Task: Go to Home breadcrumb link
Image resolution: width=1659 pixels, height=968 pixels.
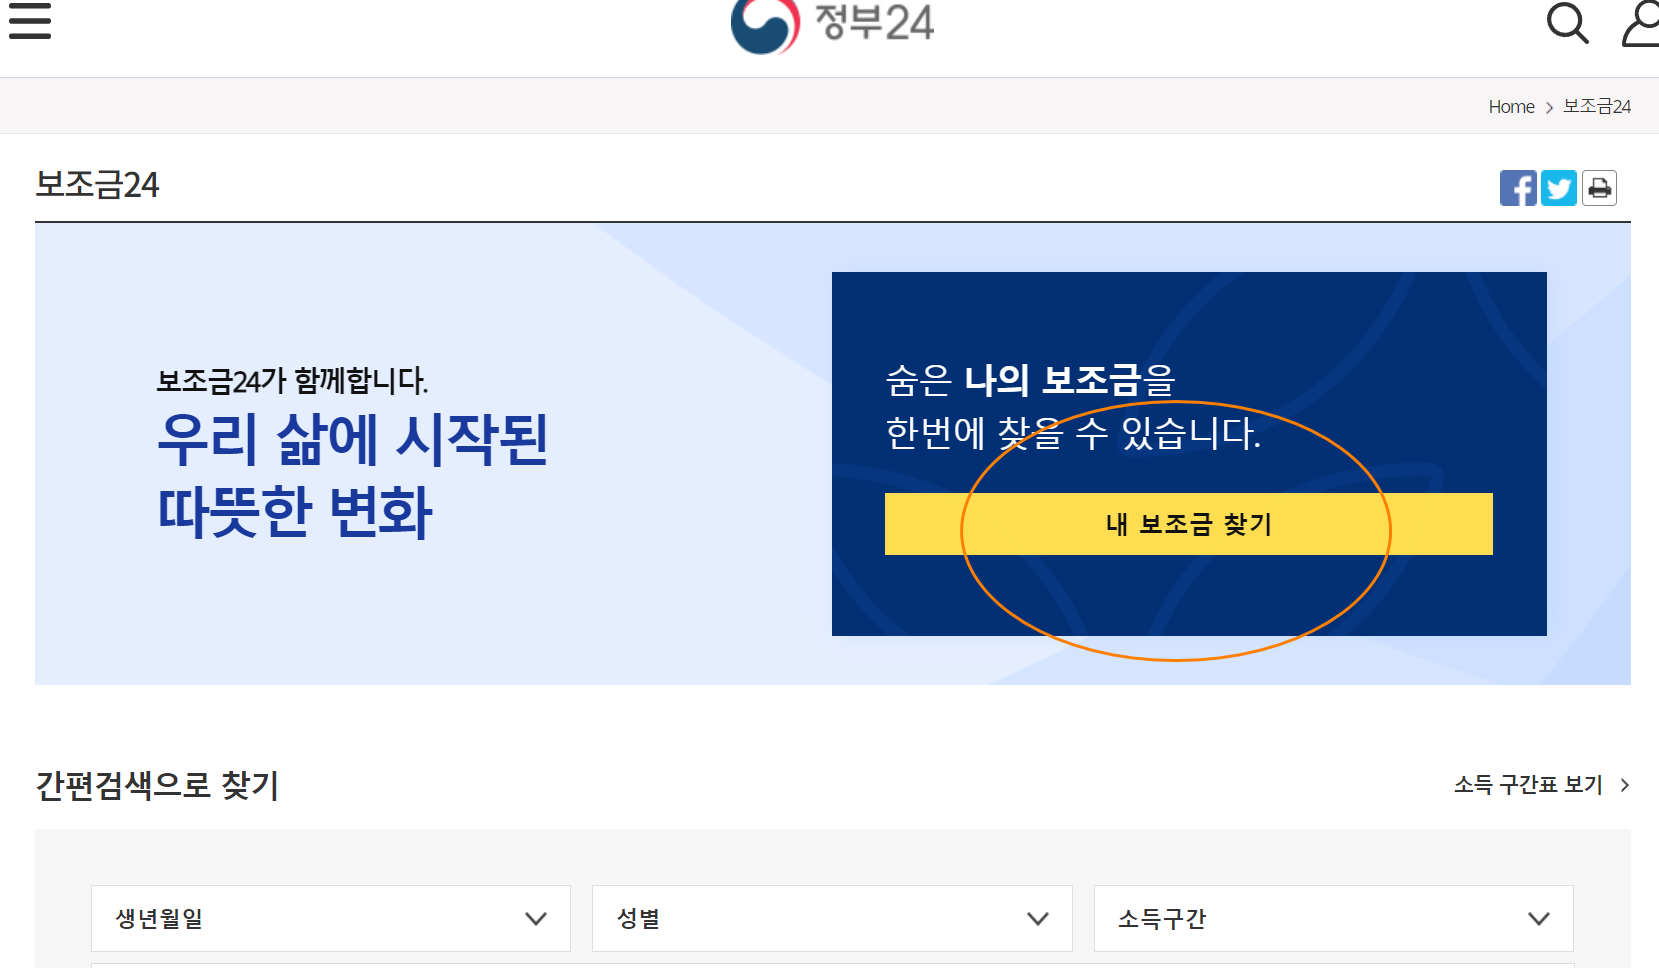Action: [1511, 107]
